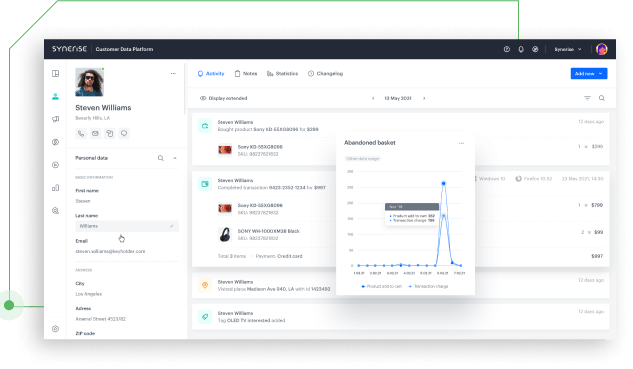Search within Personal data section

[x=161, y=158]
